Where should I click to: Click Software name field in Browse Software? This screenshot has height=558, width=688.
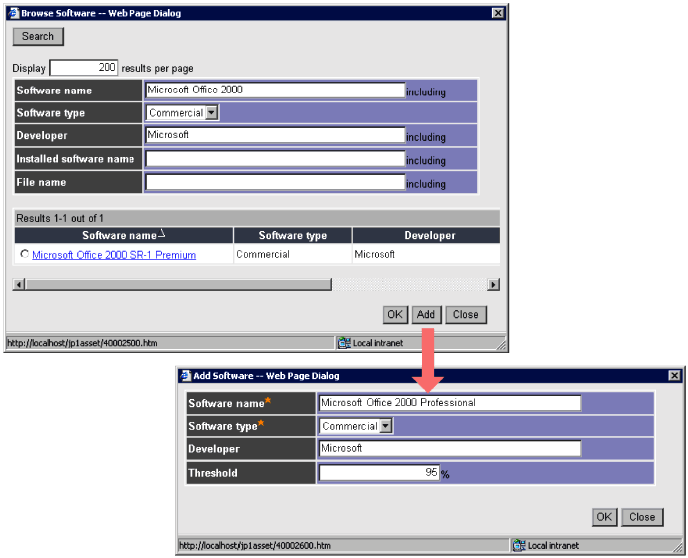[275, 90]
